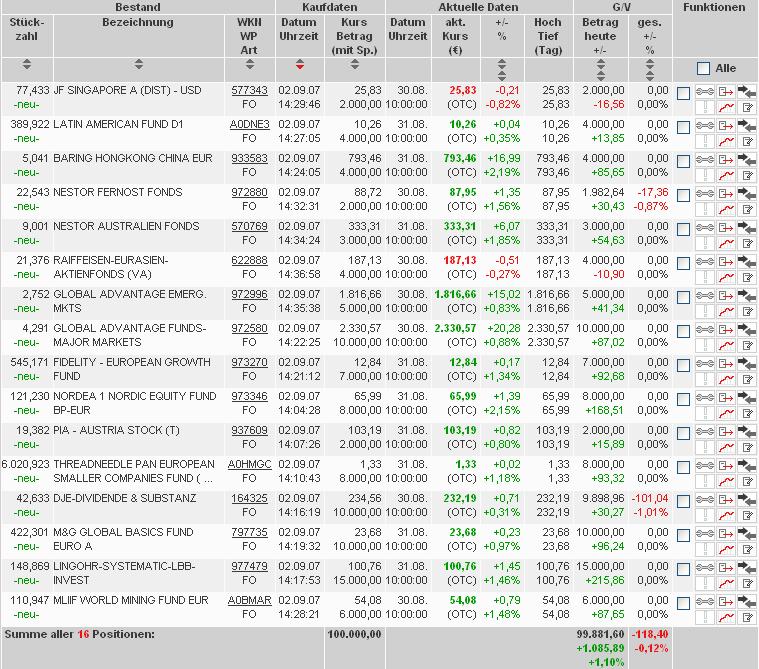Show chart for NESTOR AUSTRALIEN FONDS

(726, 243)
